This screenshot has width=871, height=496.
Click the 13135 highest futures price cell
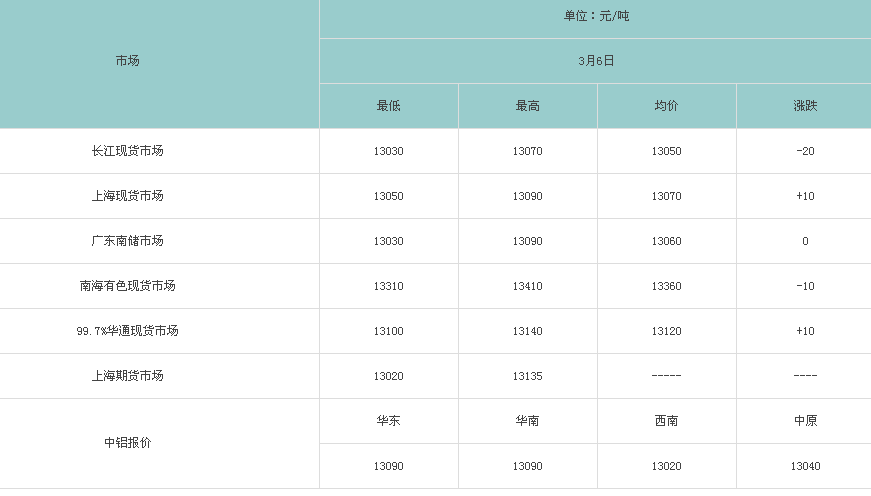coord(527,376)
